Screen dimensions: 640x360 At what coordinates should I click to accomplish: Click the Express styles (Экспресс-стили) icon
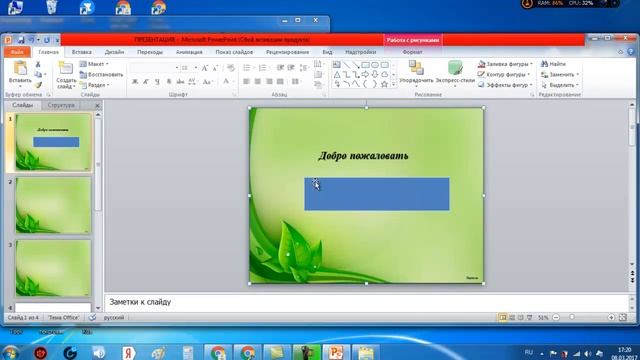[x=455, y=67]
